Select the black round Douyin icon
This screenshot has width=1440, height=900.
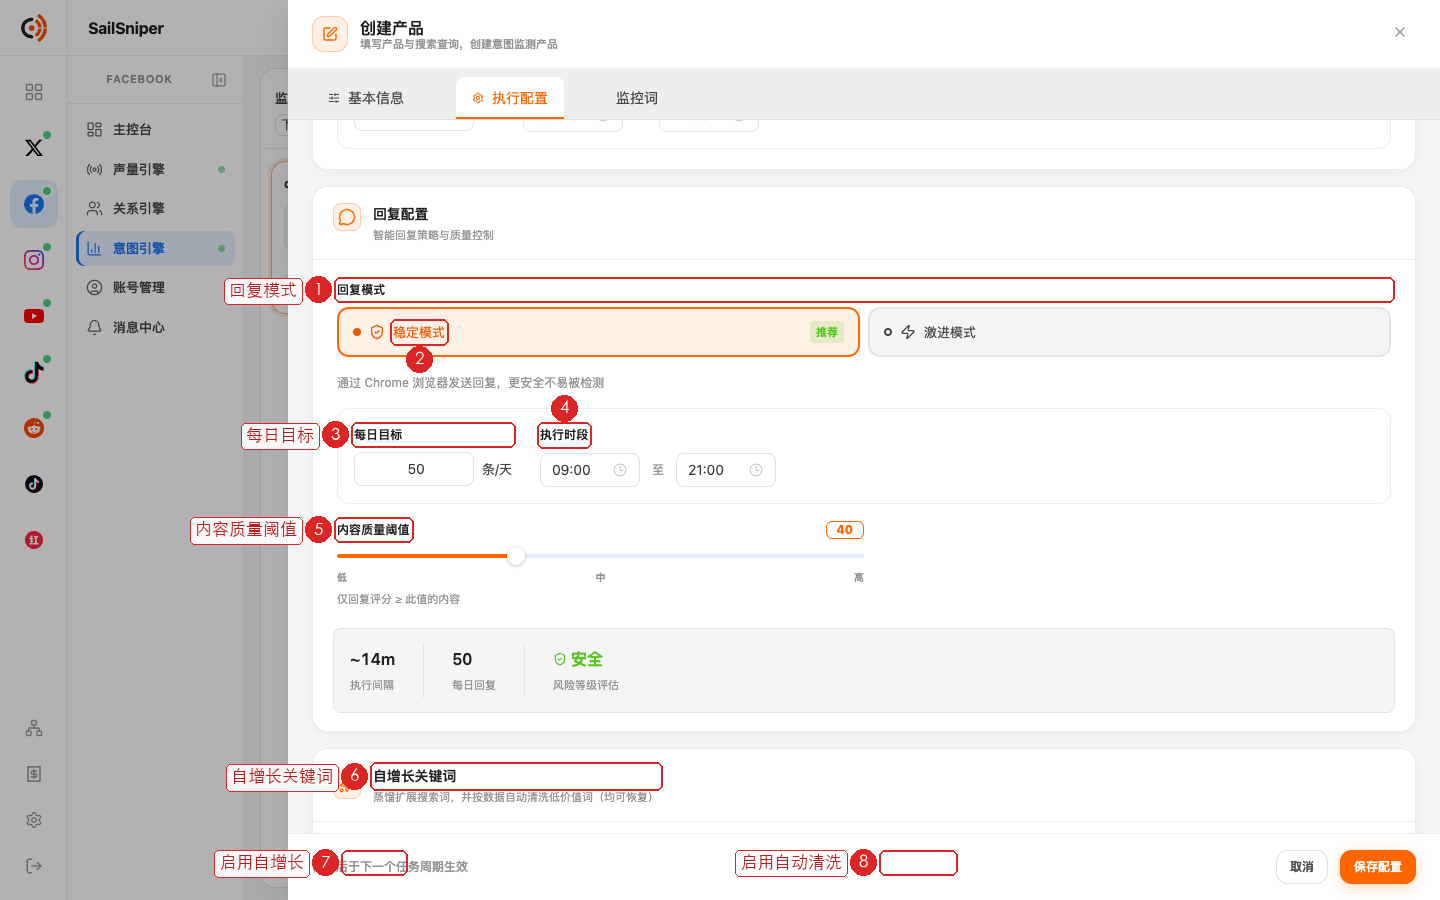pyautogui.click(x=34, y=484)
